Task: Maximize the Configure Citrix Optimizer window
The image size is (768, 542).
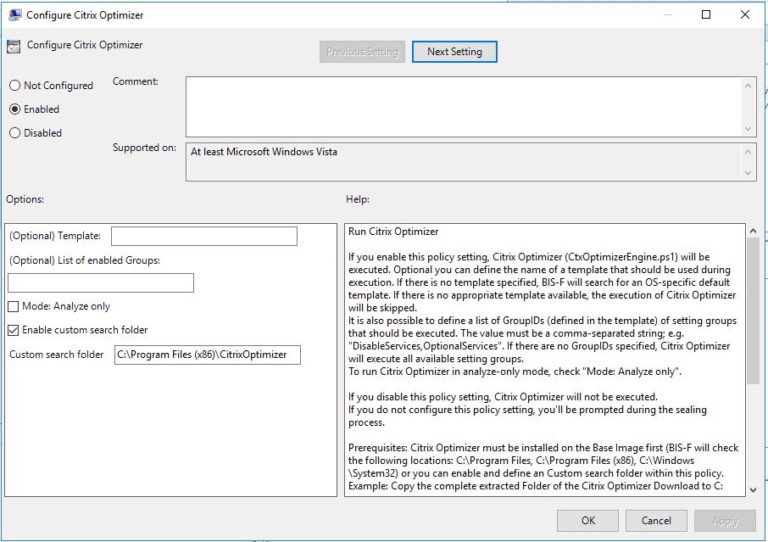Action: 706,15
